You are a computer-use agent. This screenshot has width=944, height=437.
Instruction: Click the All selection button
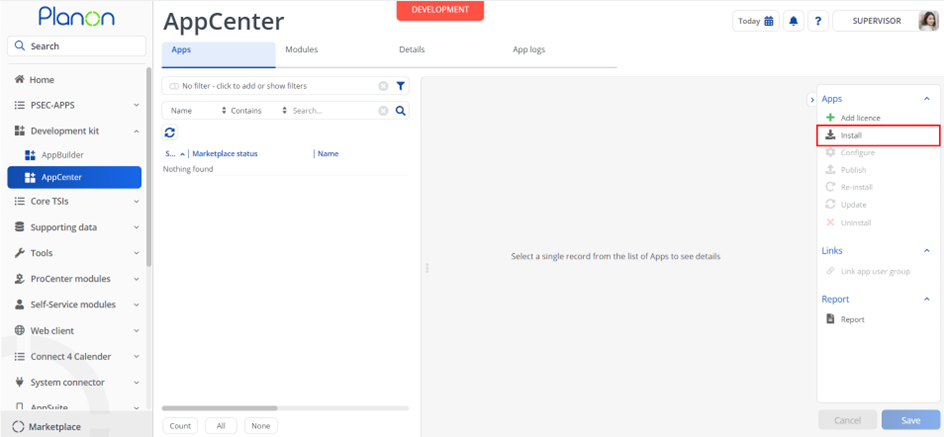221,426
